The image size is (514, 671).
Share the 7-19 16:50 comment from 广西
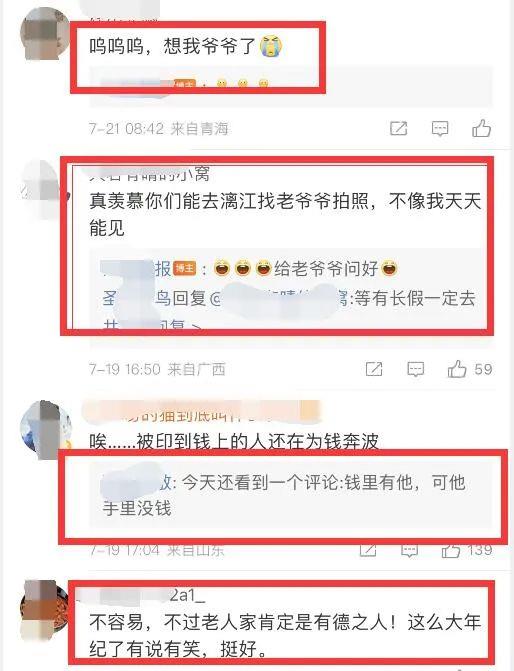coord(374,369)
